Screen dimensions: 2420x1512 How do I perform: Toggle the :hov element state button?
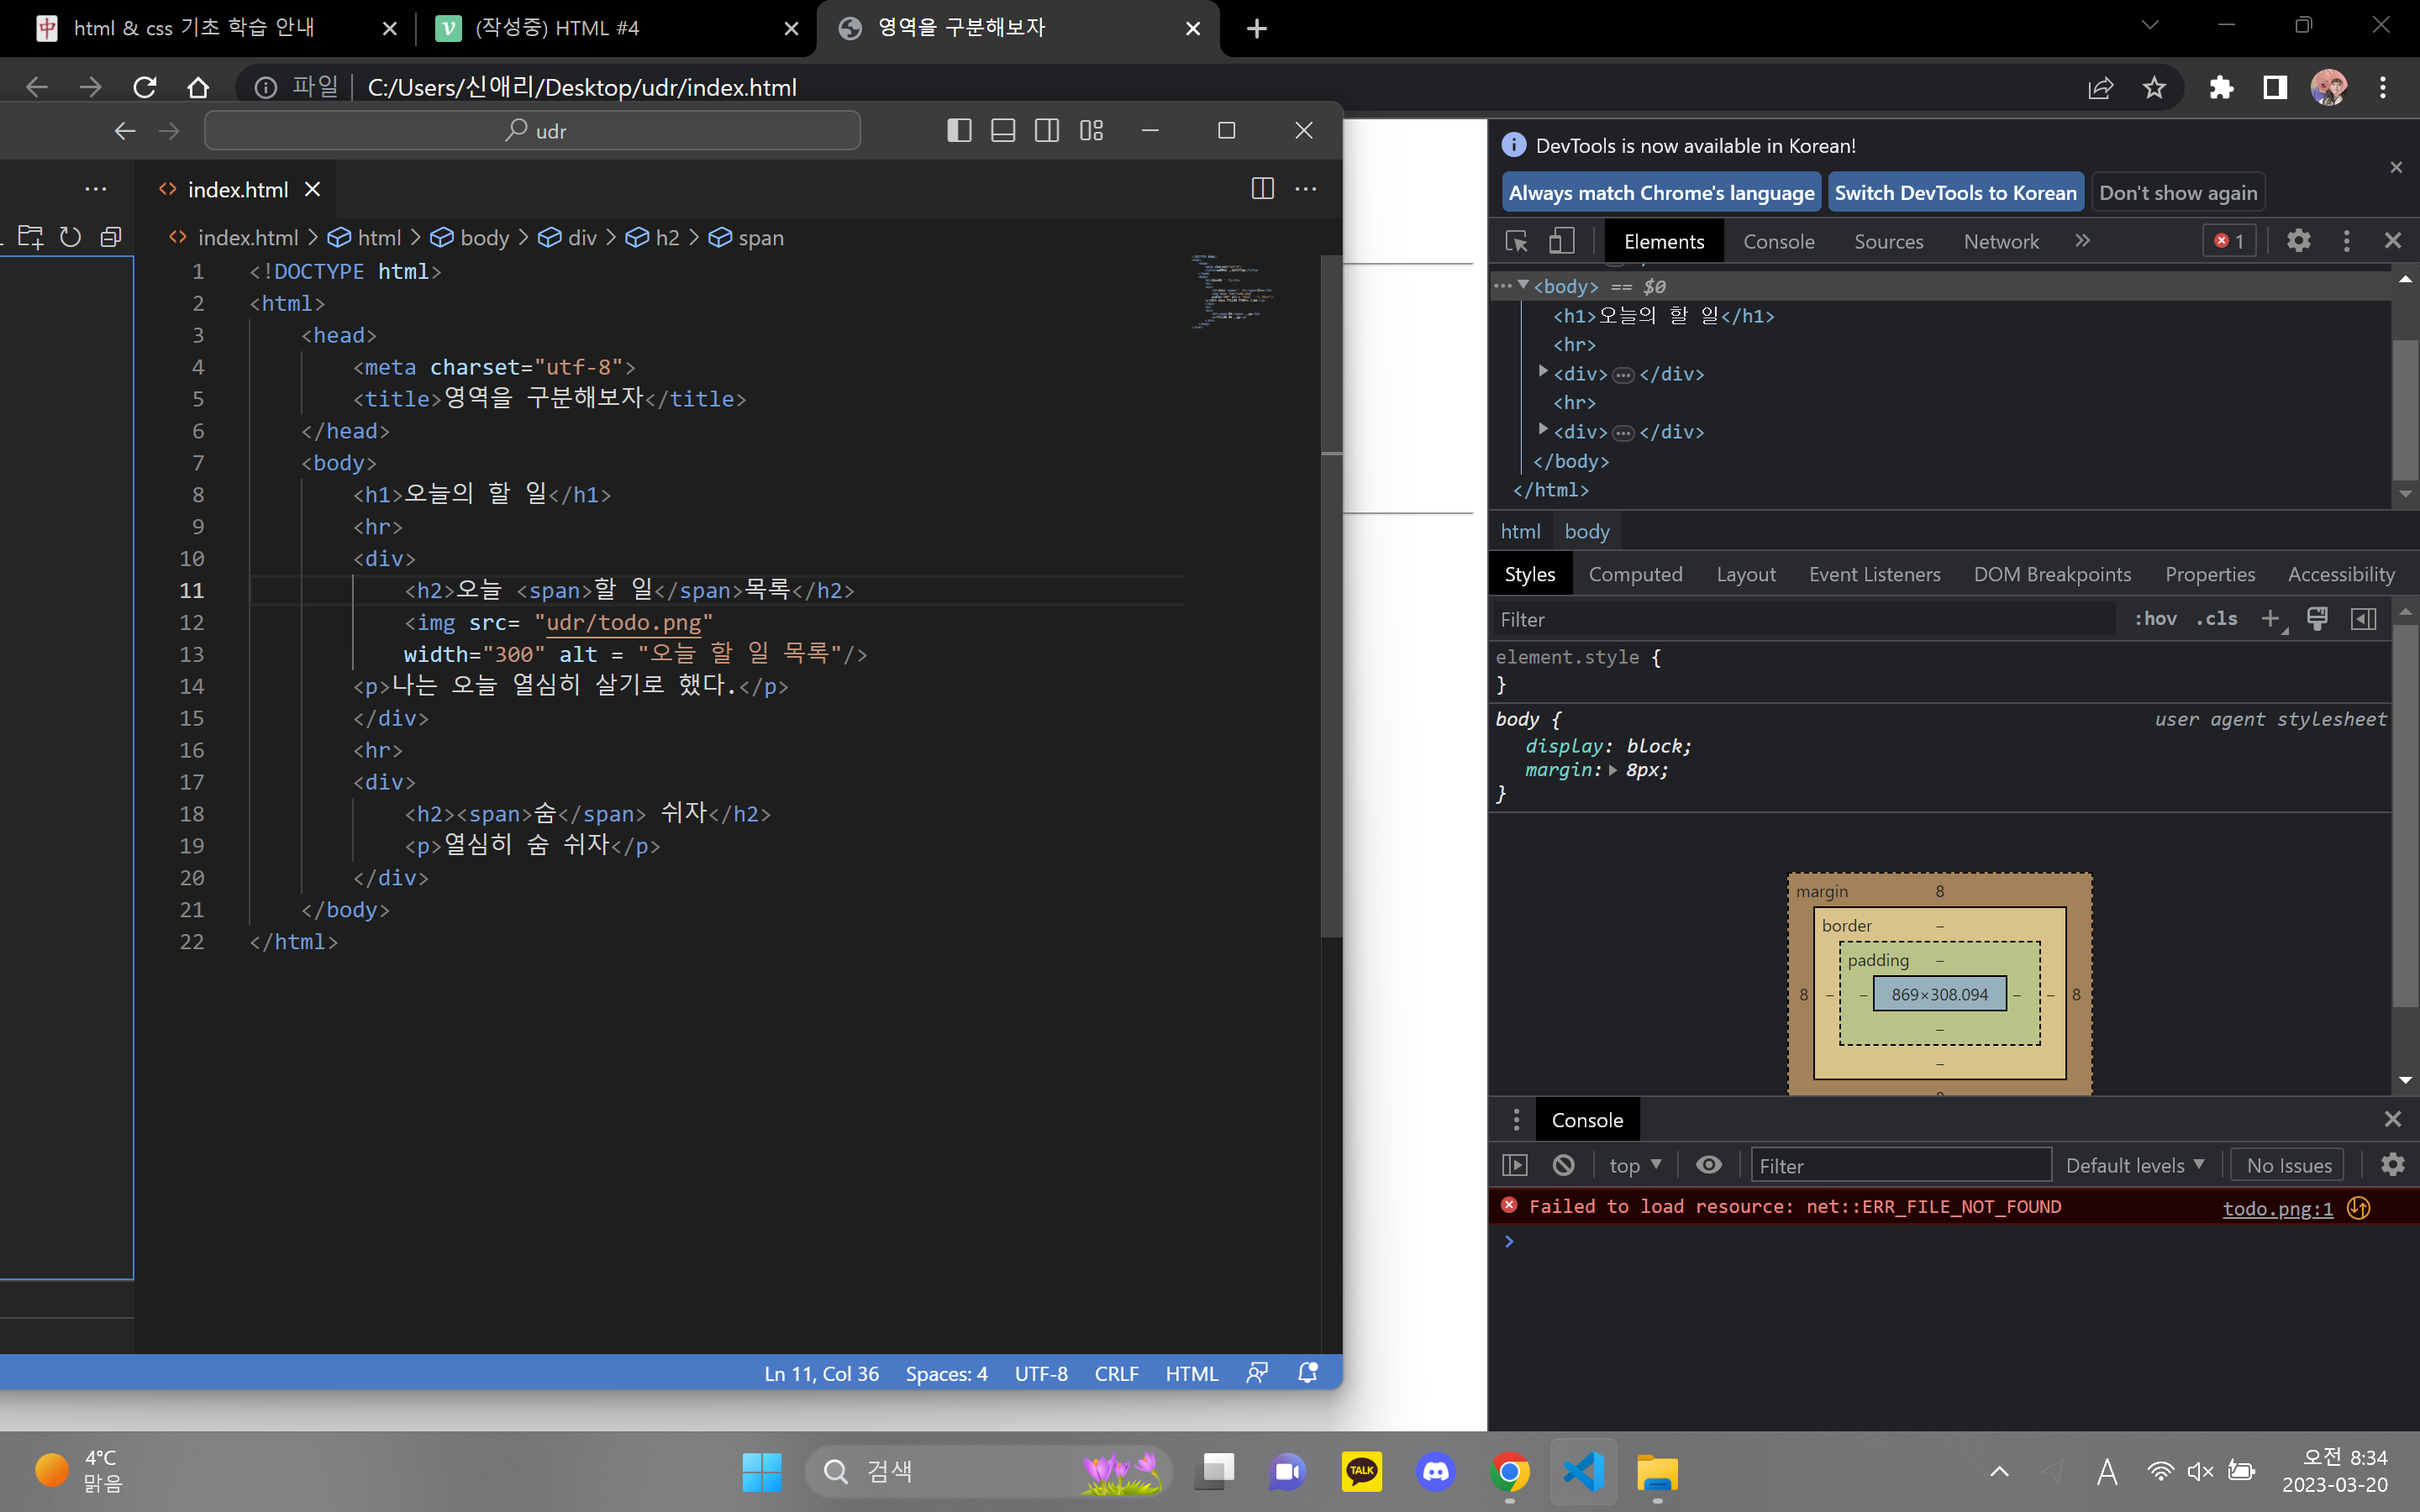(x=2155, y=619)
